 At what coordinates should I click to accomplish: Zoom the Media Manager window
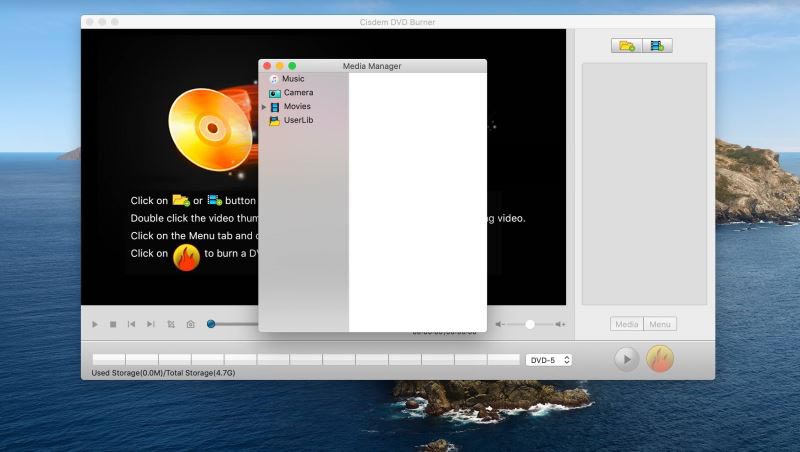pos(292,66)
